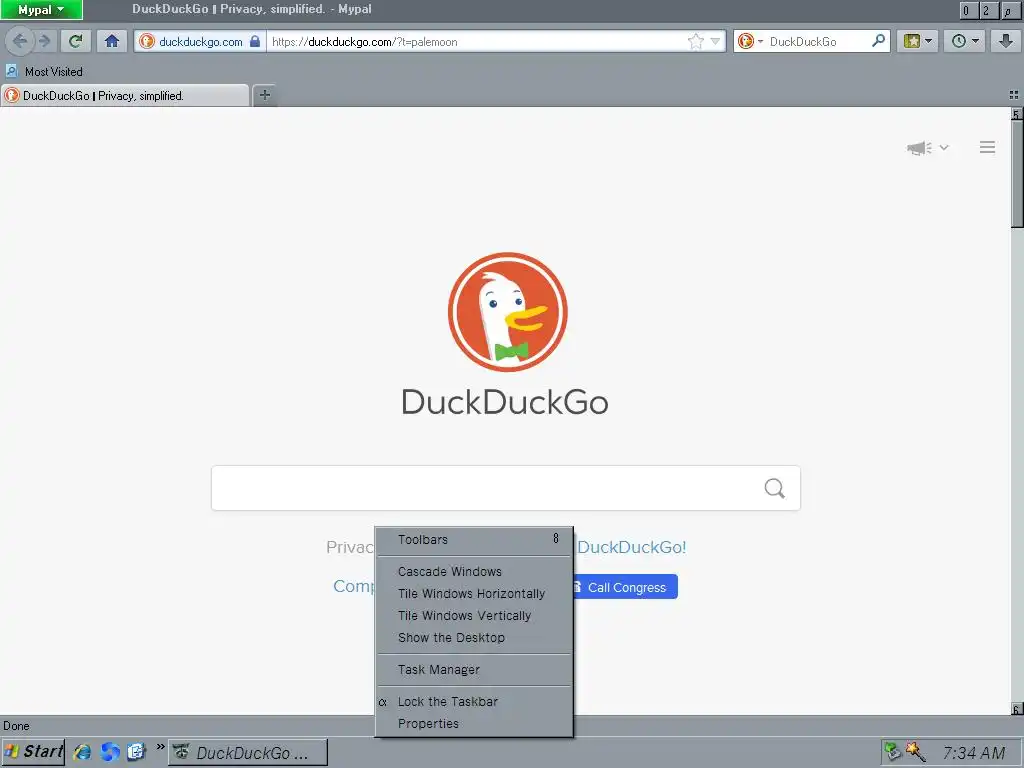This screenshot has width=1024, height=768.
Task: Click the address bar URL field
Action: tap(477, 41)
